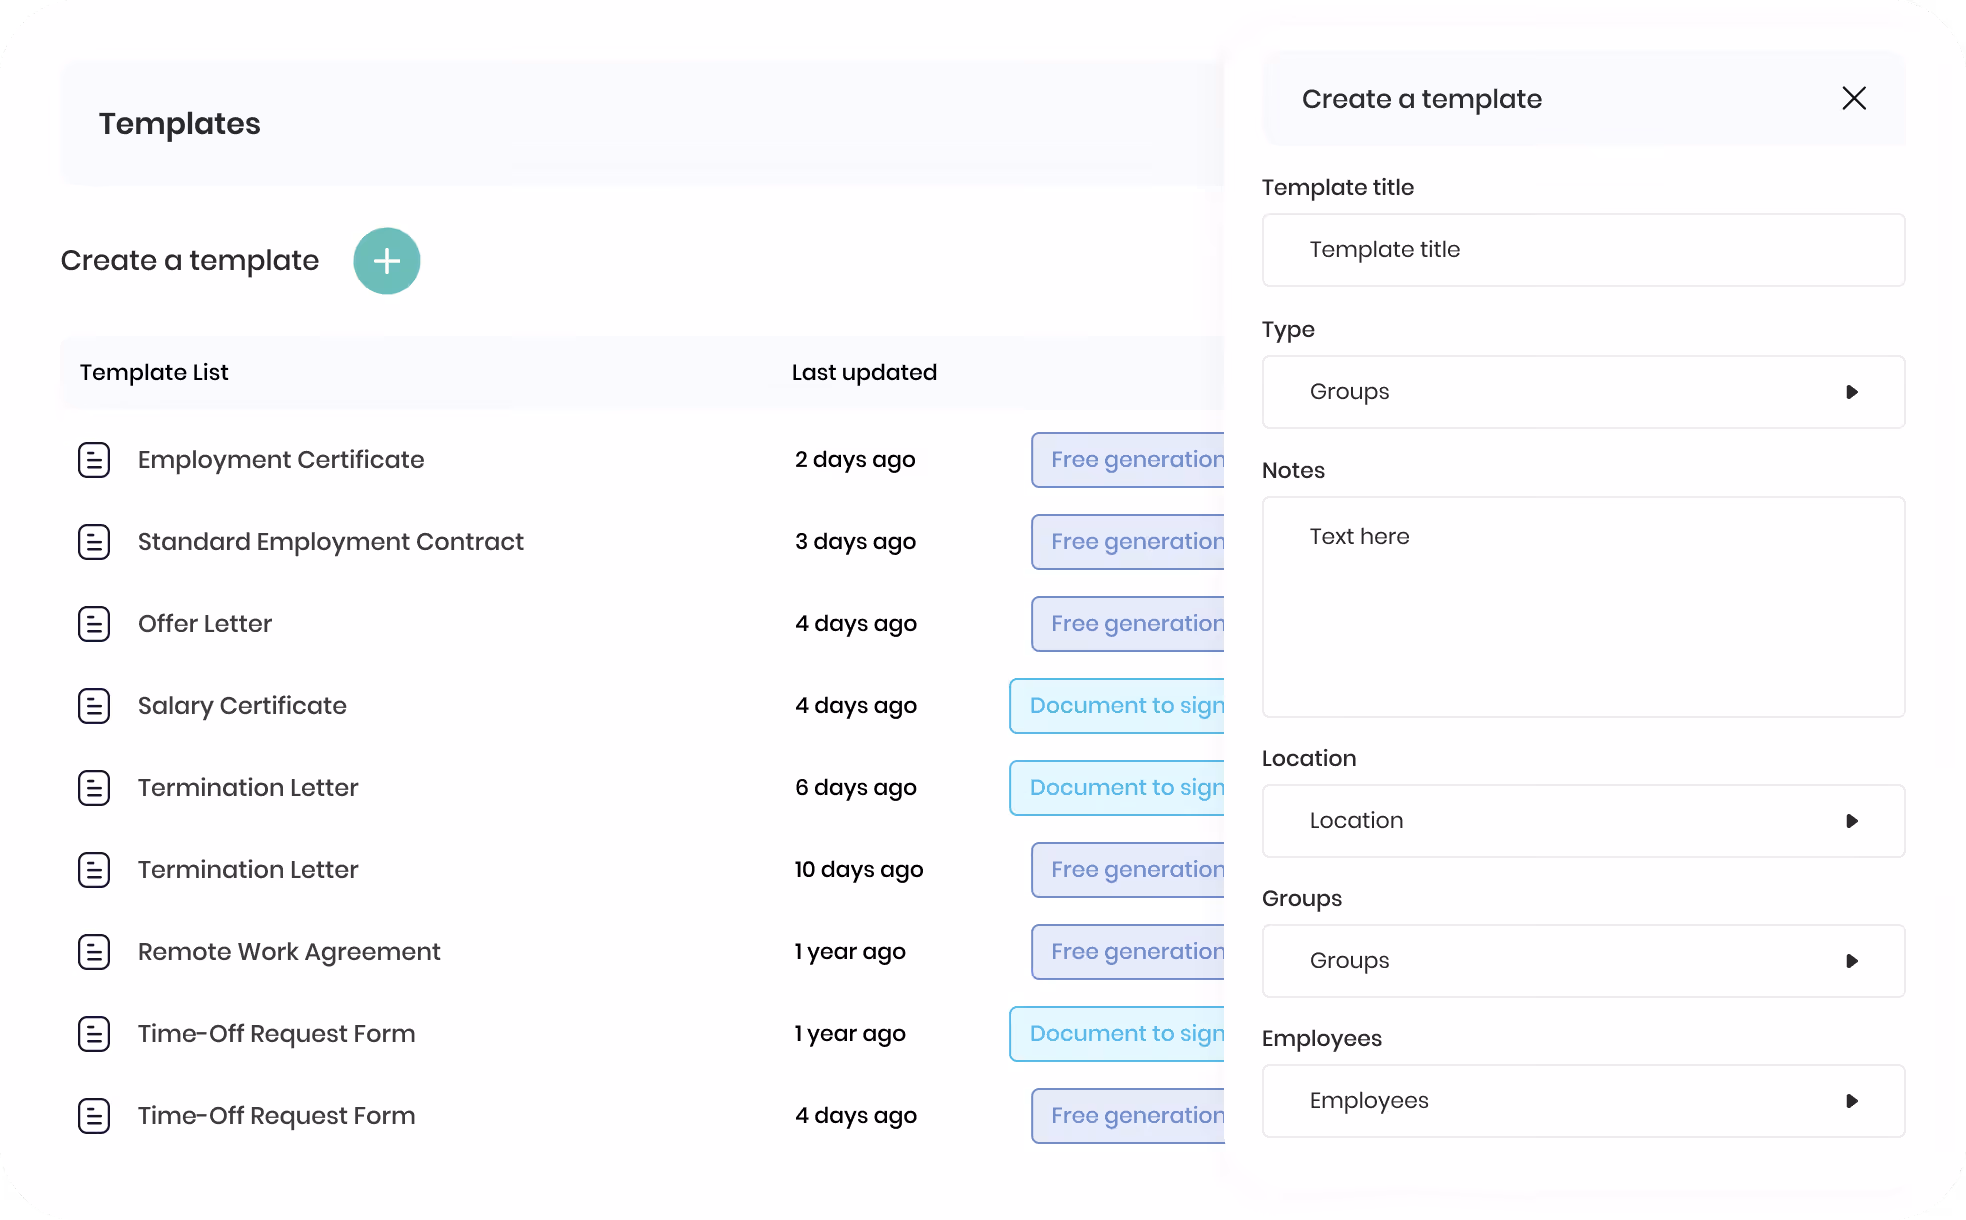1966x1220 pixels.
Task: Open the Employment Certificate template
Action: [281, 460]
